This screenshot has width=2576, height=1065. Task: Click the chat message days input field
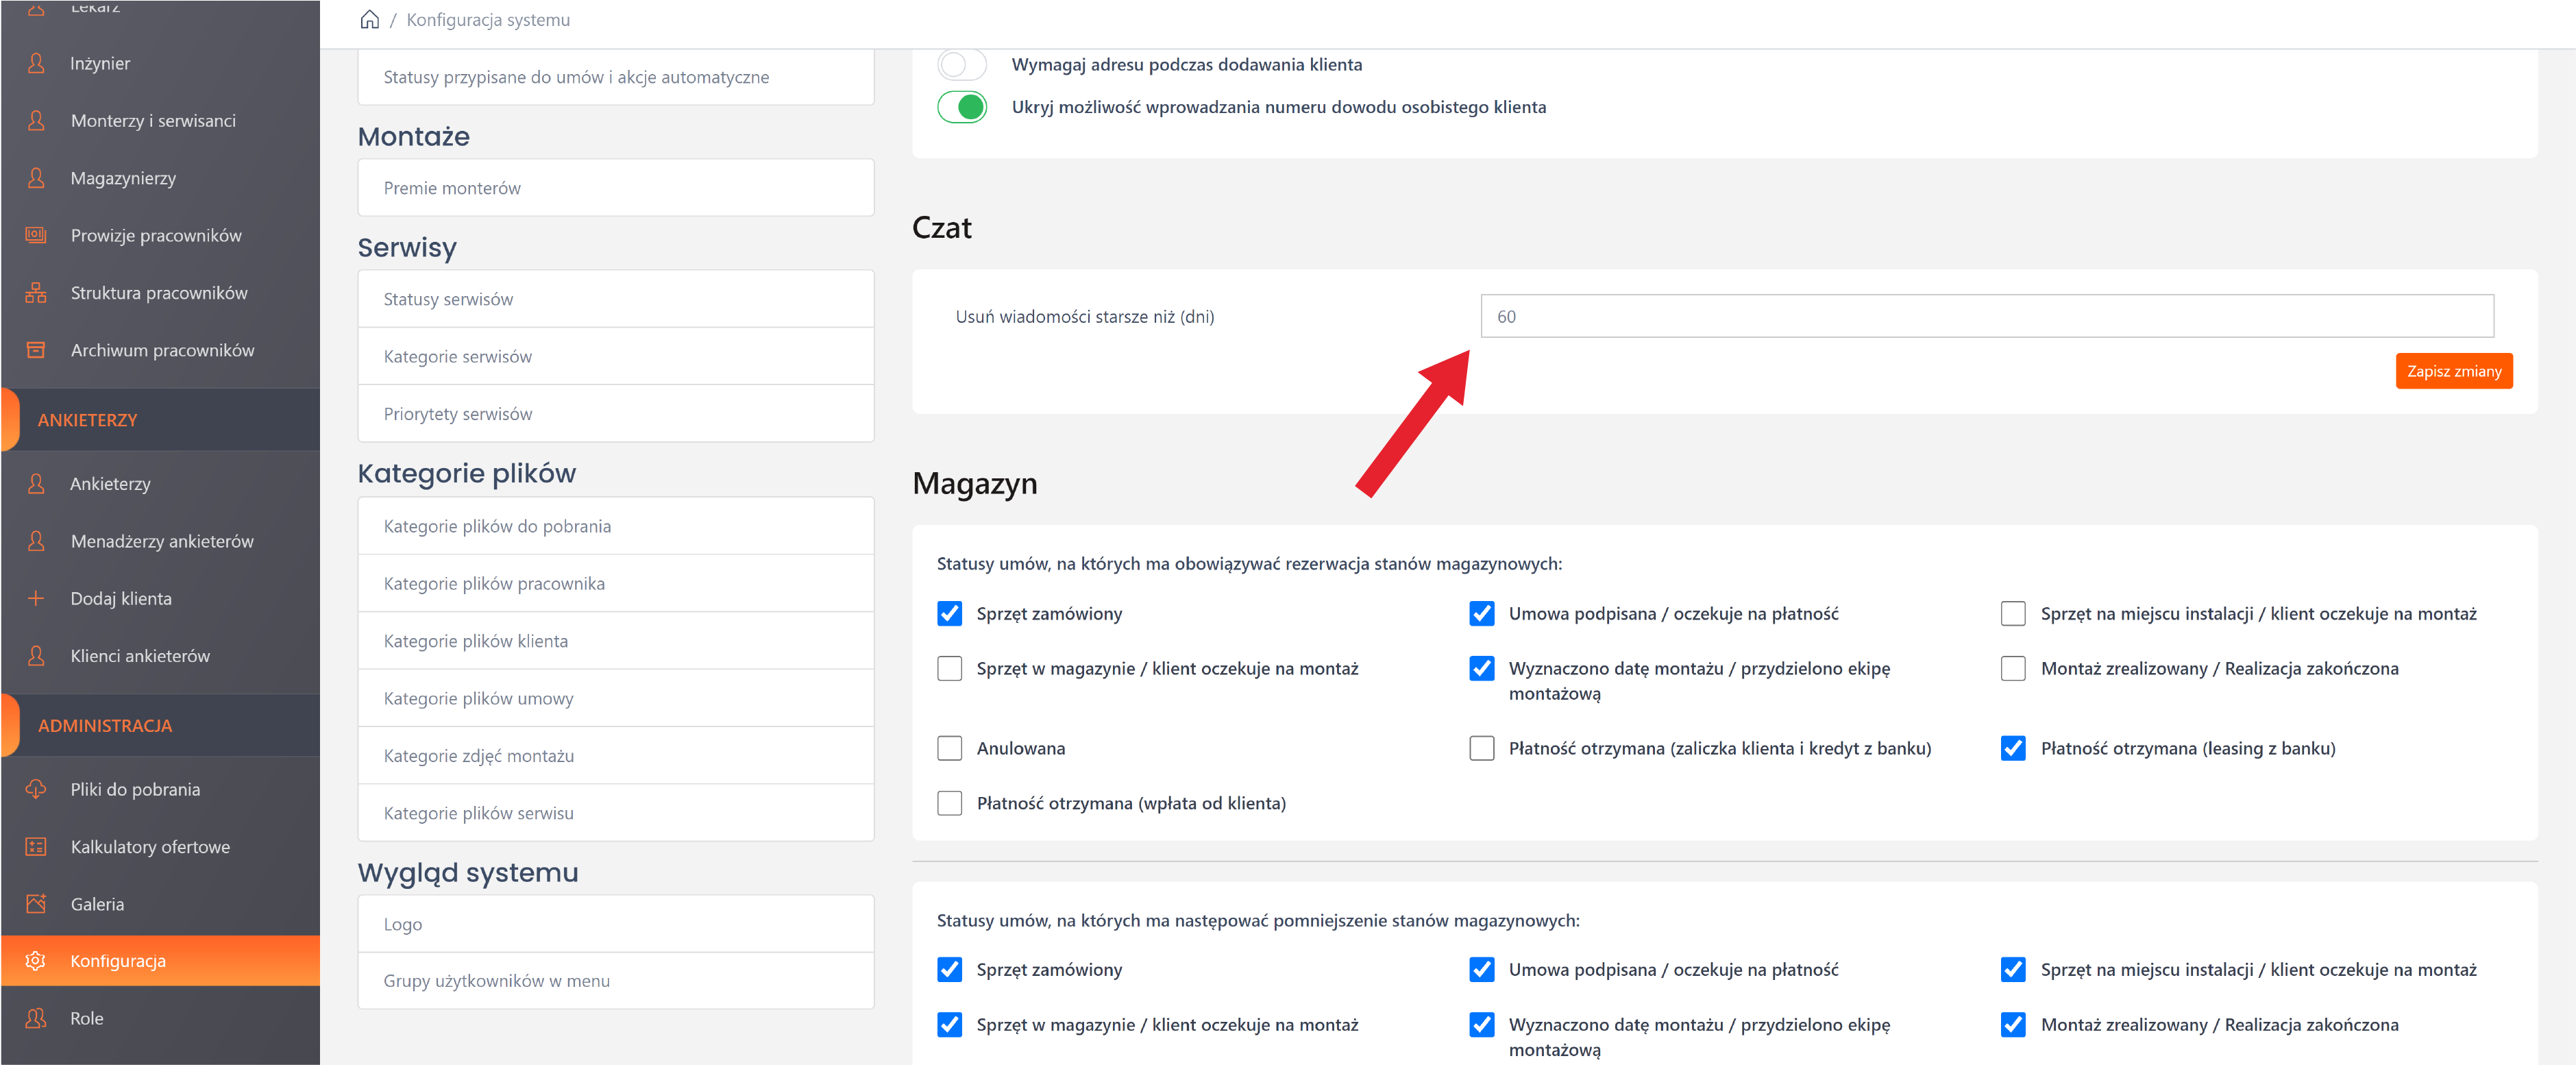[1986, 316]
